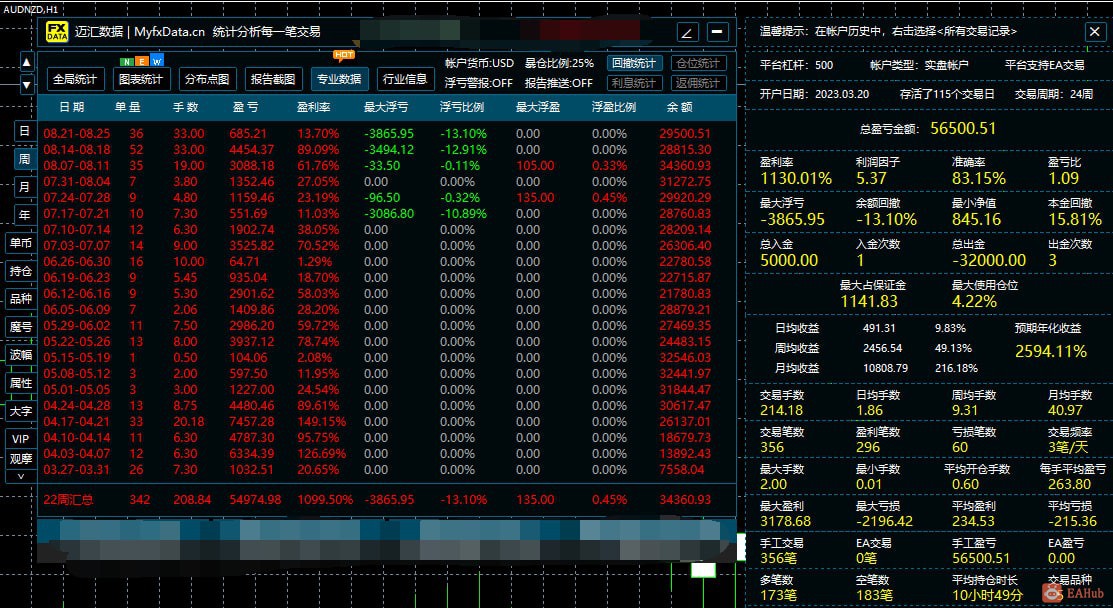Click the white candlestick on the chart

[703, 570]
